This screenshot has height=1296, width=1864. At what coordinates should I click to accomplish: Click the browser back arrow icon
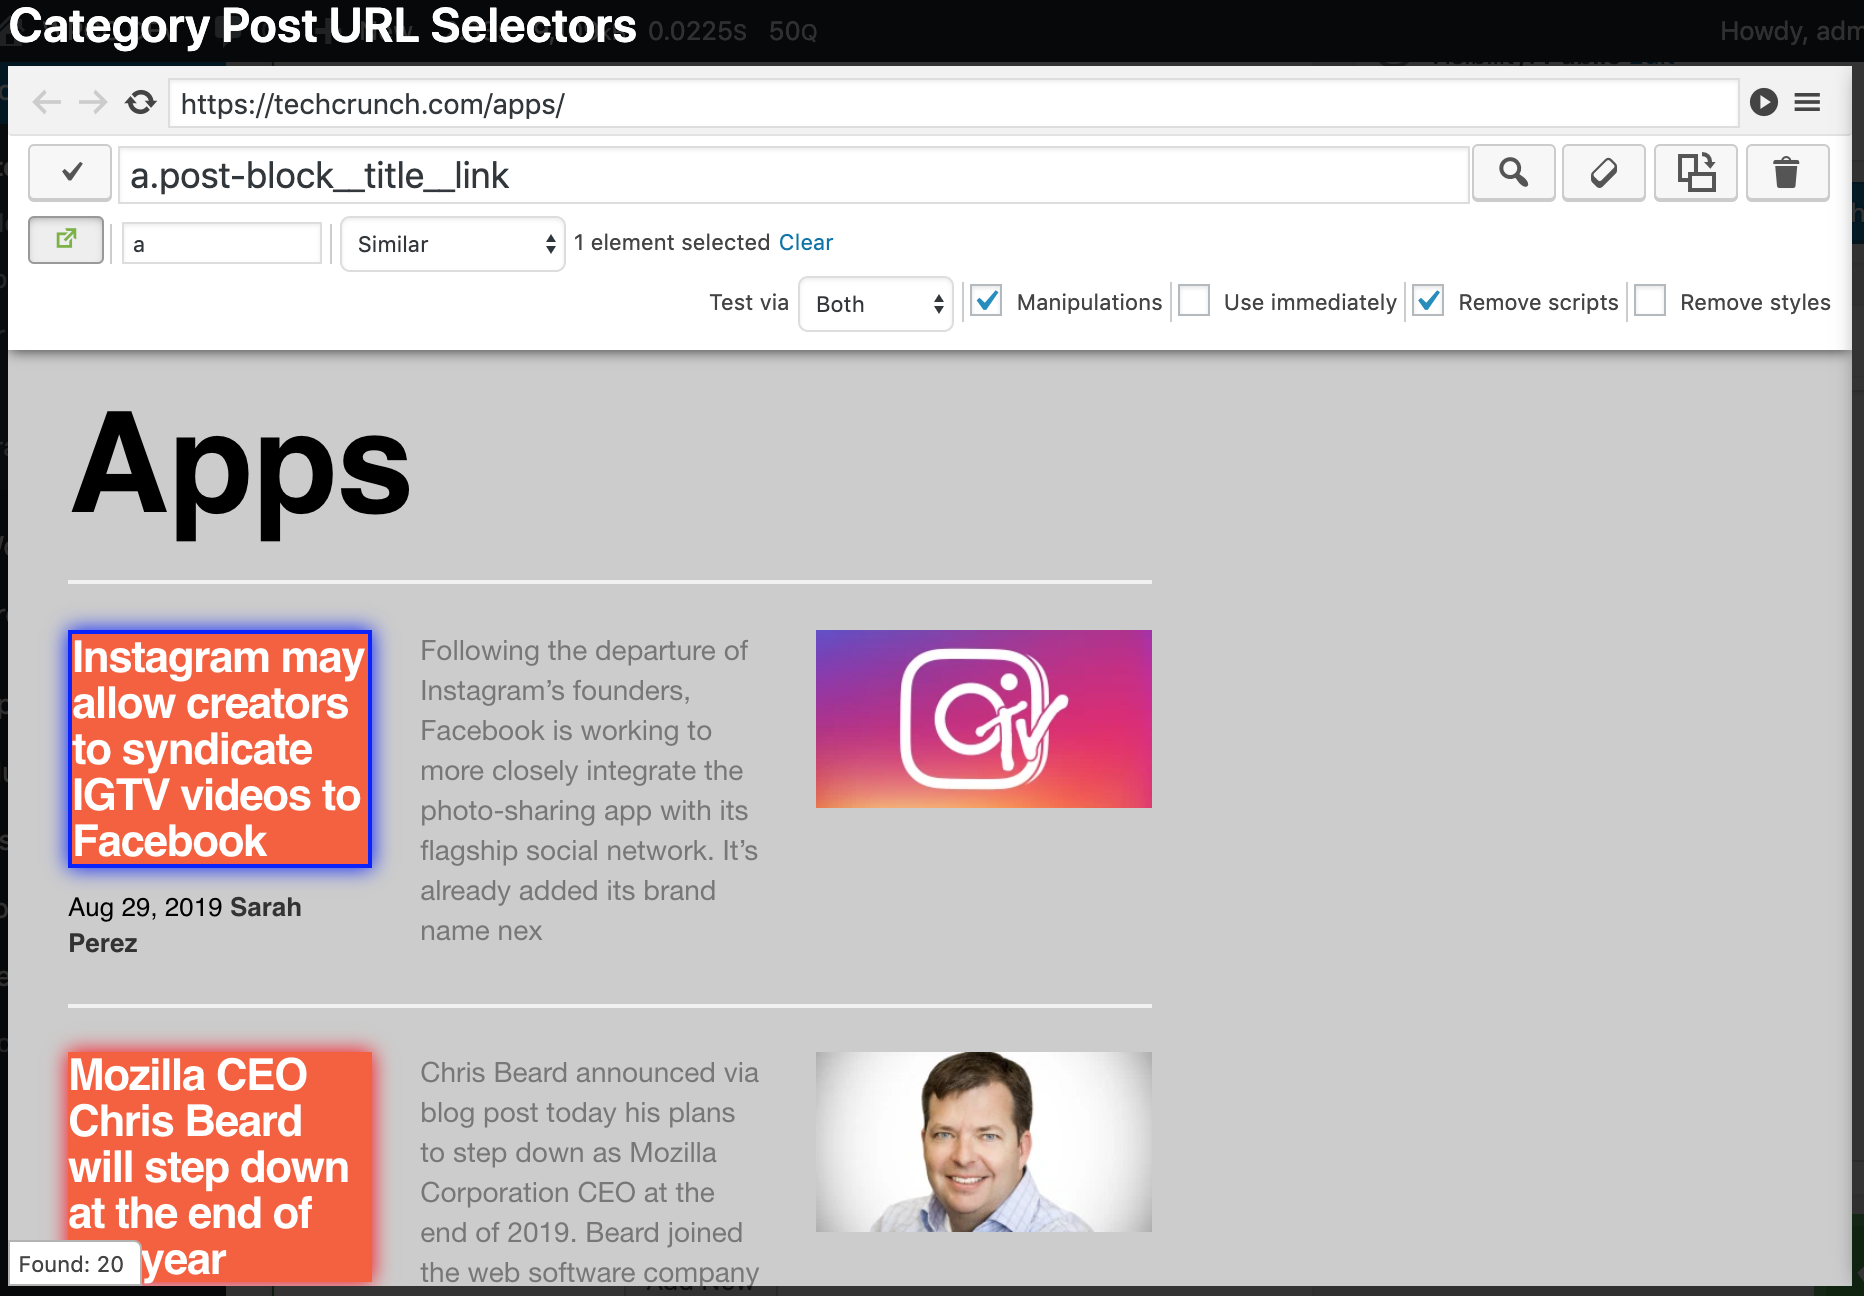point(46,102)
